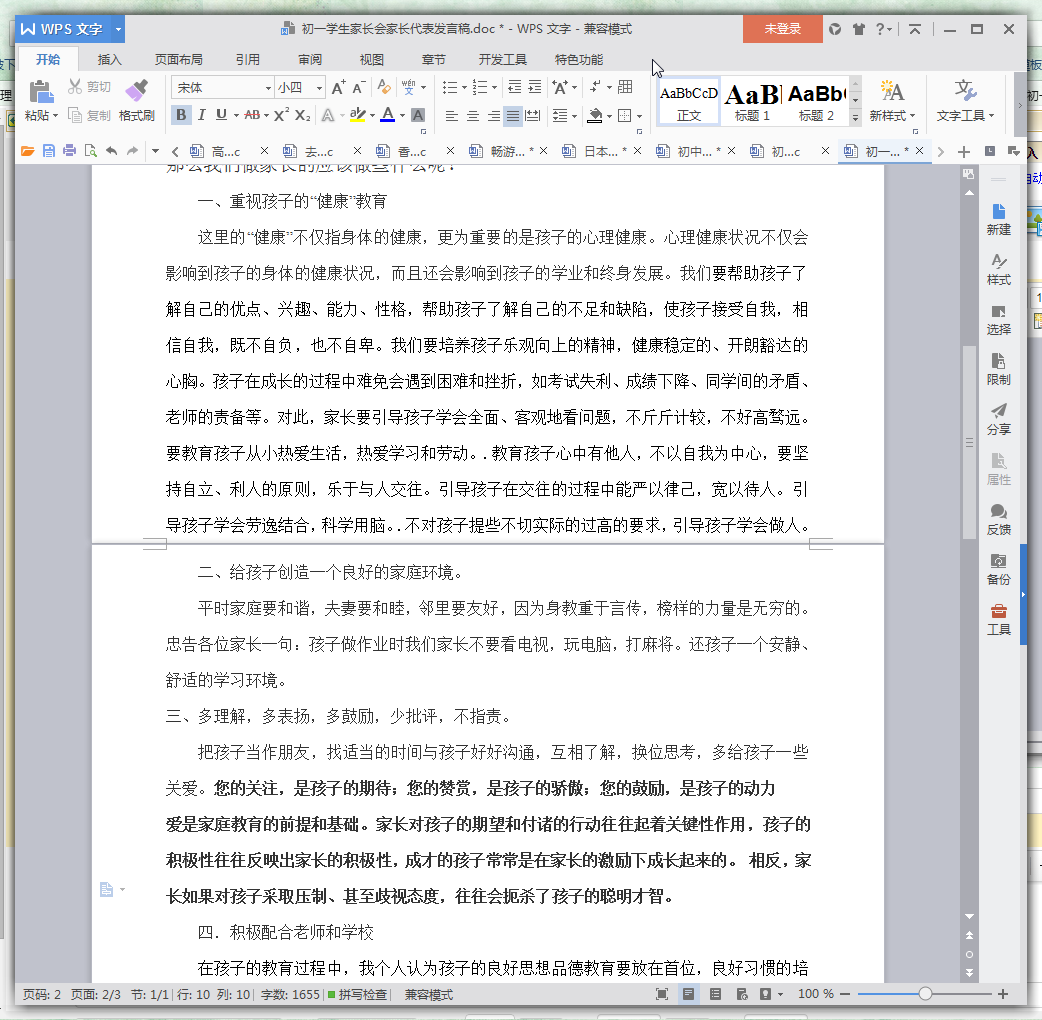Click Spell Check (拼写检查) in status bar
Viewport: 1042px width, 1020px height.
click(x=358, y=995)
